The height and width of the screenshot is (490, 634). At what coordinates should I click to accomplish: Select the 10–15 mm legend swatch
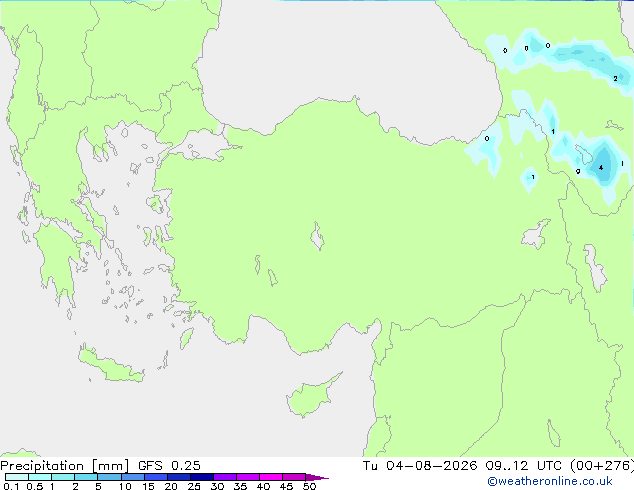(x=132, y=477)
